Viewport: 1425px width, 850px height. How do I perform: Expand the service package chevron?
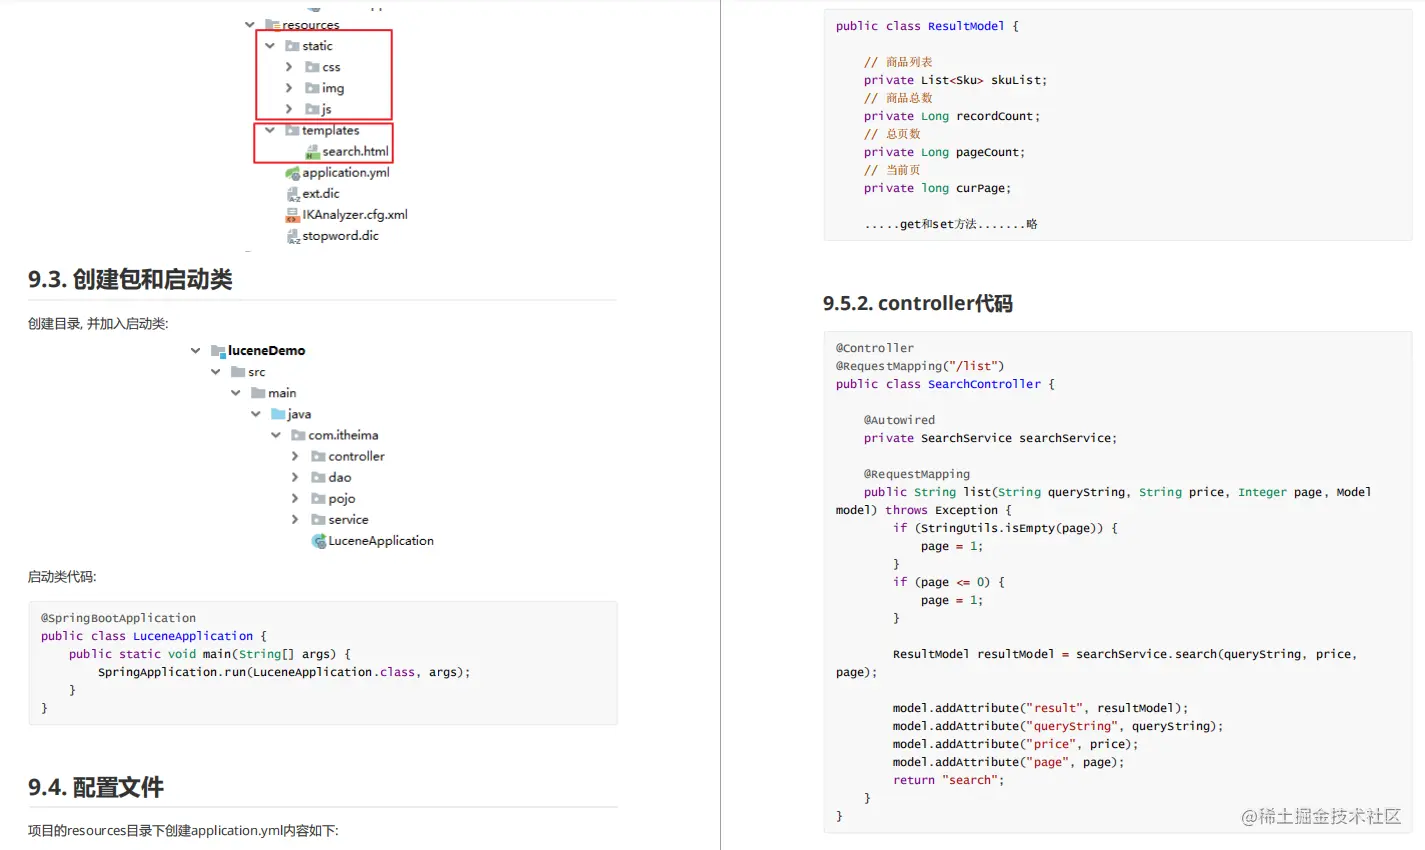coord(294,519)
